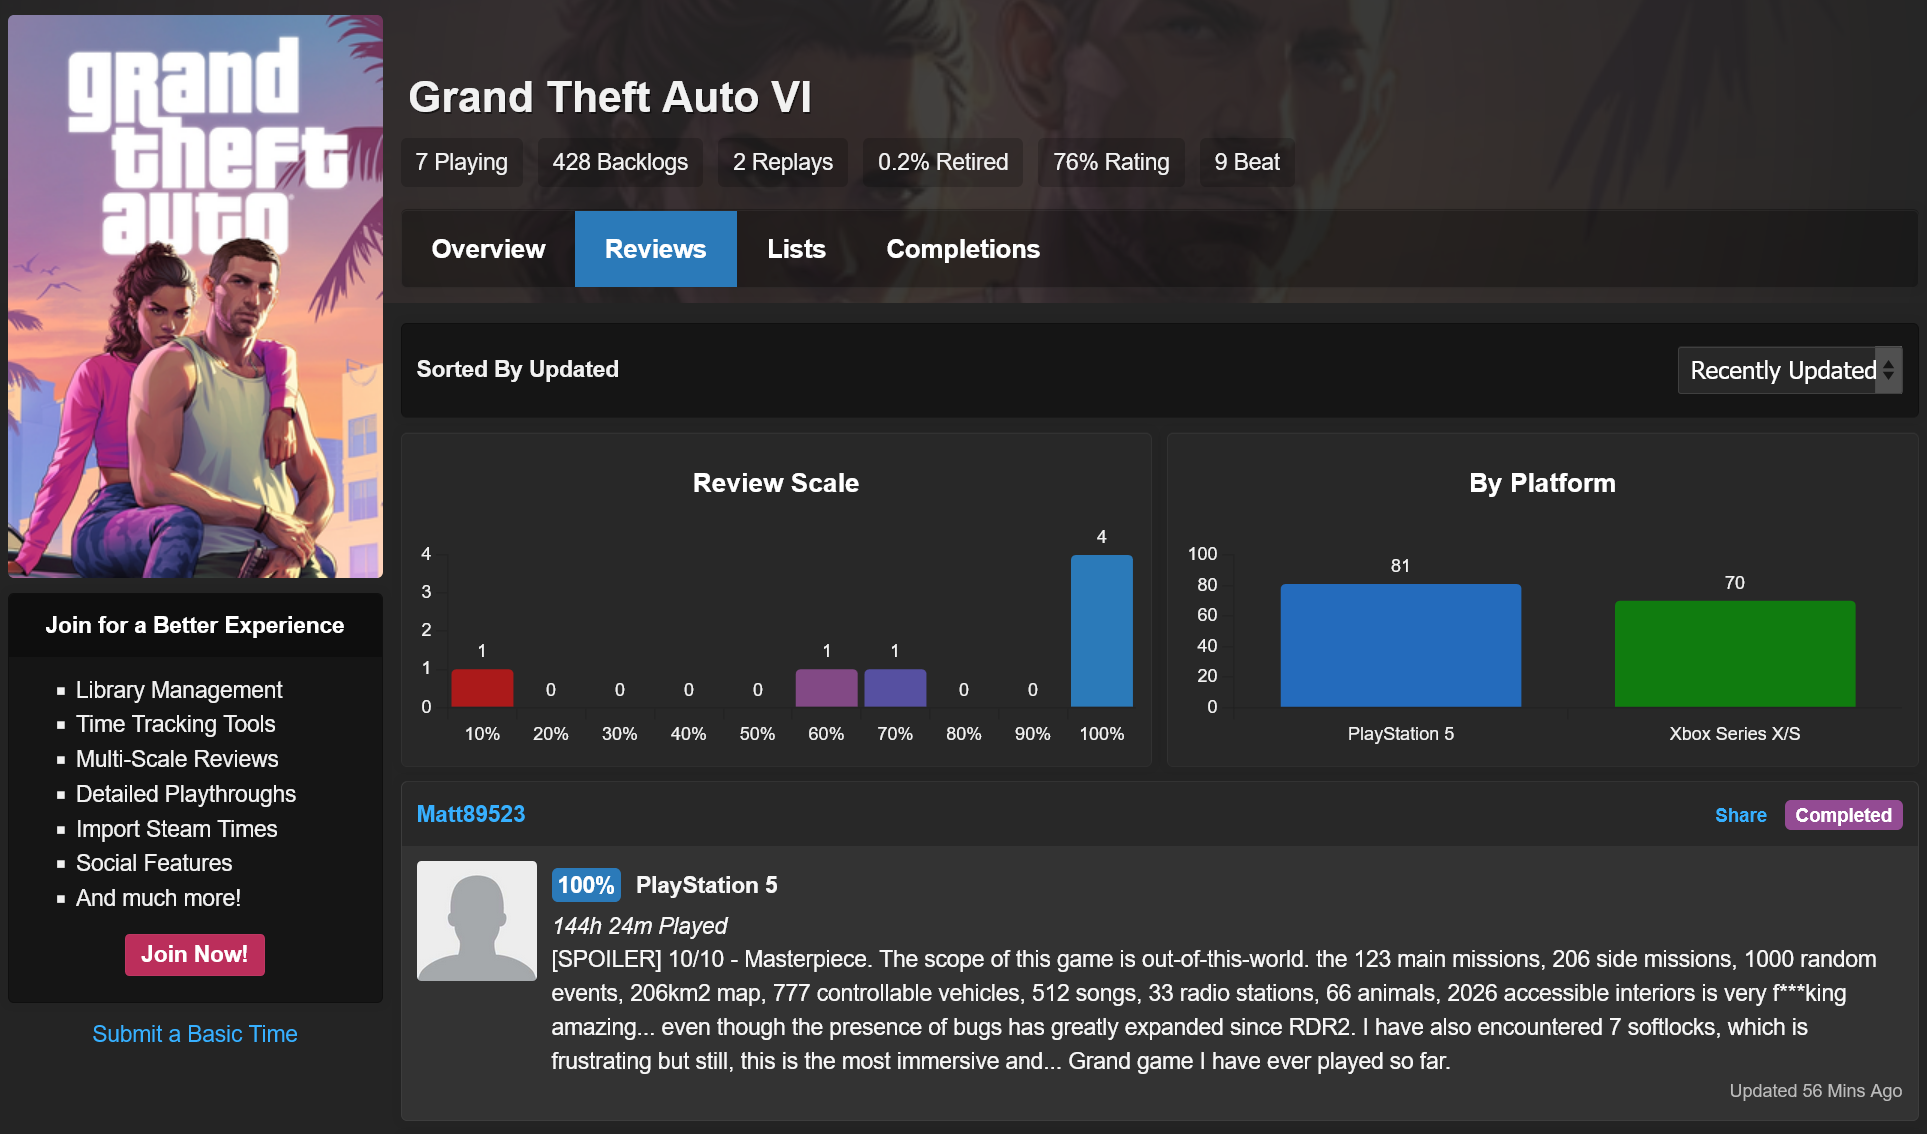
Task: Click the 7 Playing stat badge
Action: click(461, 162)
